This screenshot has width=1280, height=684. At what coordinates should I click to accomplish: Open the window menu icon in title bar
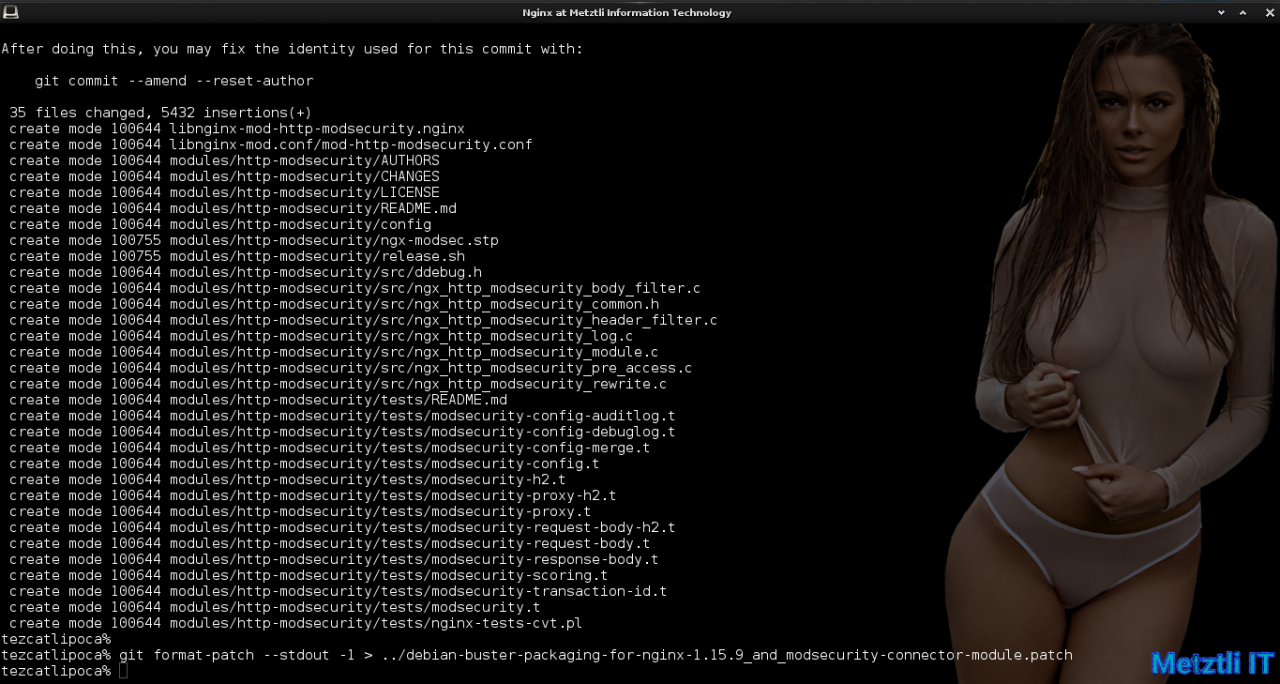[x=11, y=12]
